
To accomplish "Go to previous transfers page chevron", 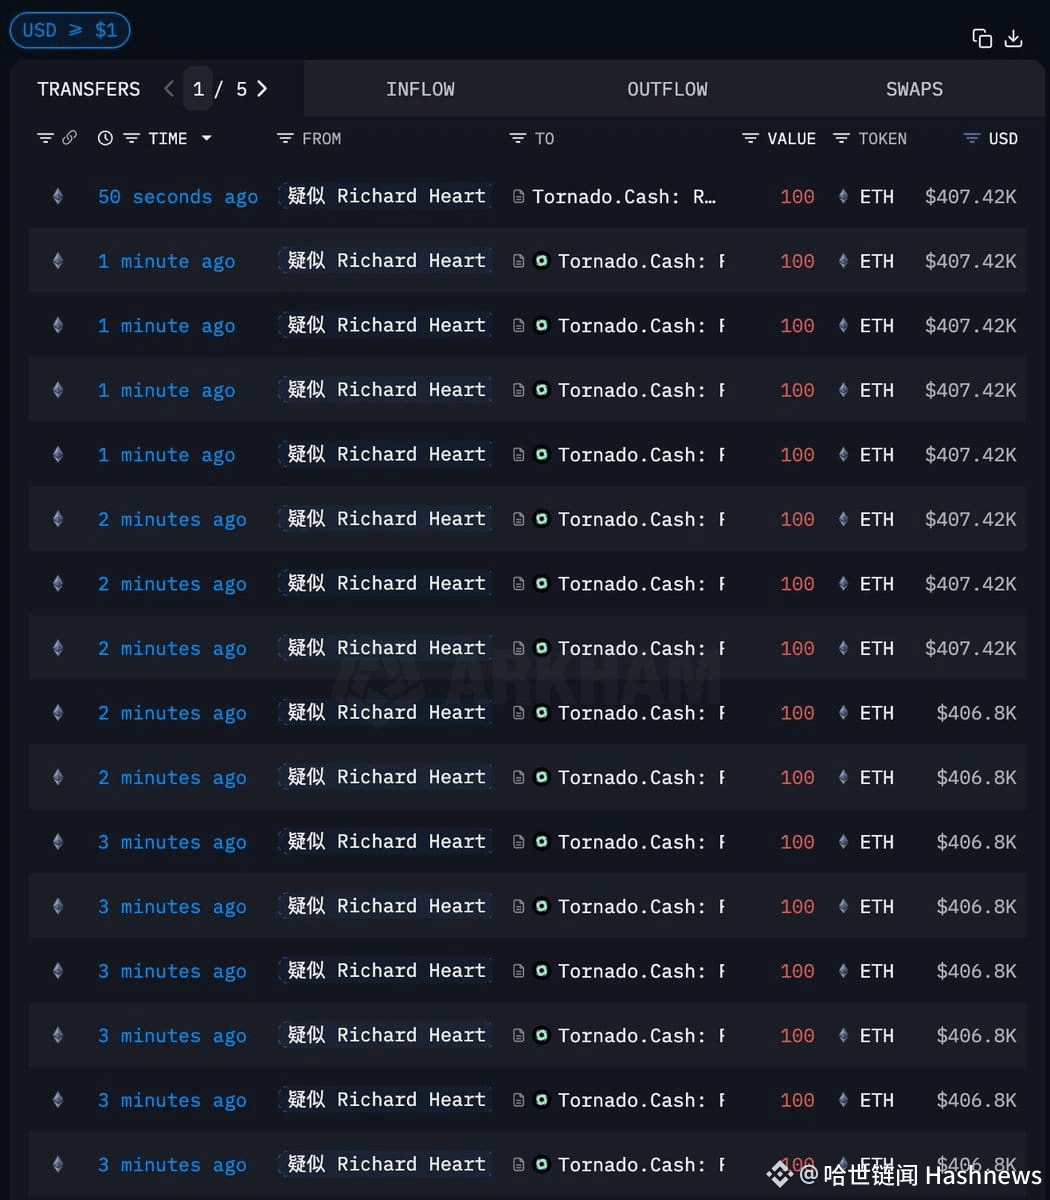I will click(x=169, y=88).
